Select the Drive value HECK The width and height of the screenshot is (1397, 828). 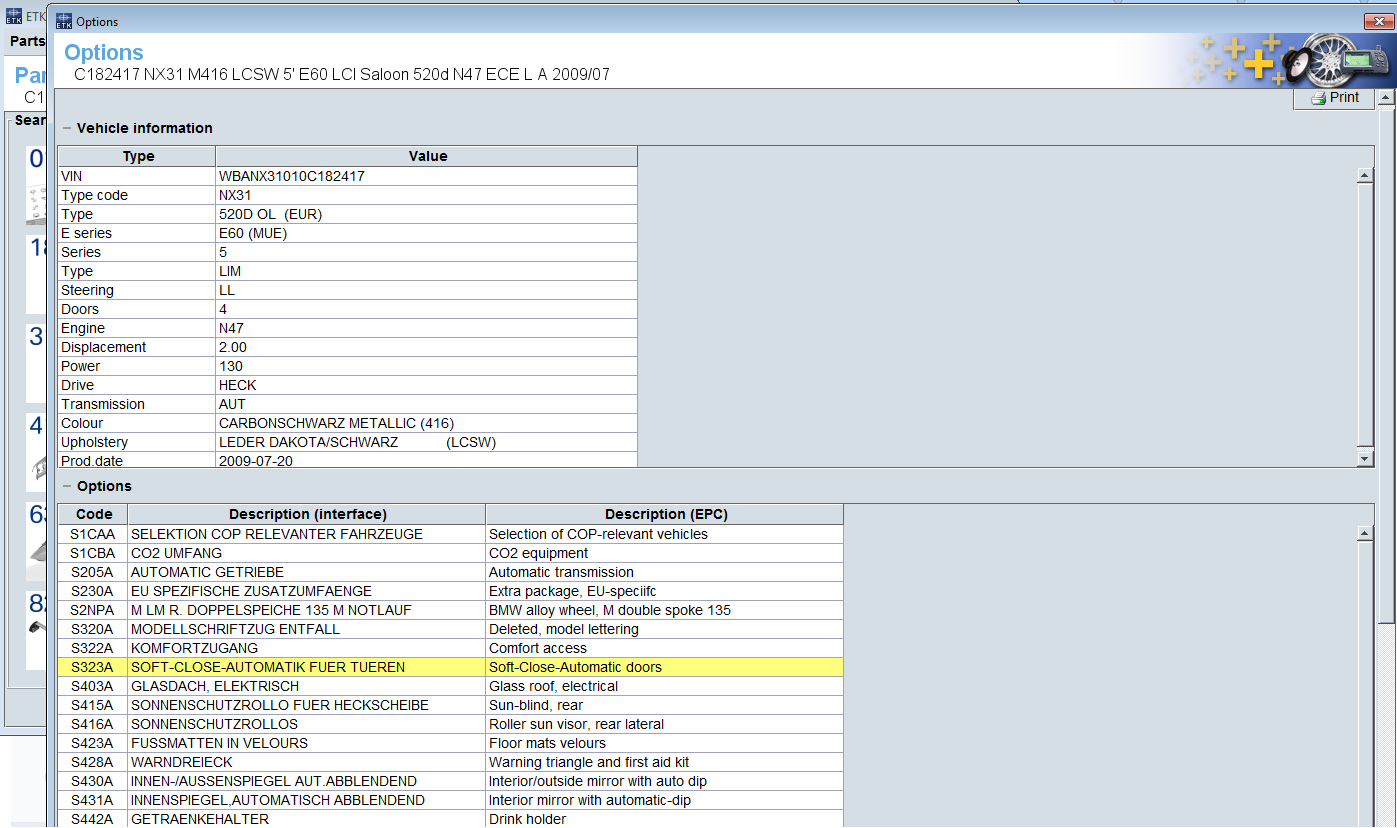[x=238, y=385]
